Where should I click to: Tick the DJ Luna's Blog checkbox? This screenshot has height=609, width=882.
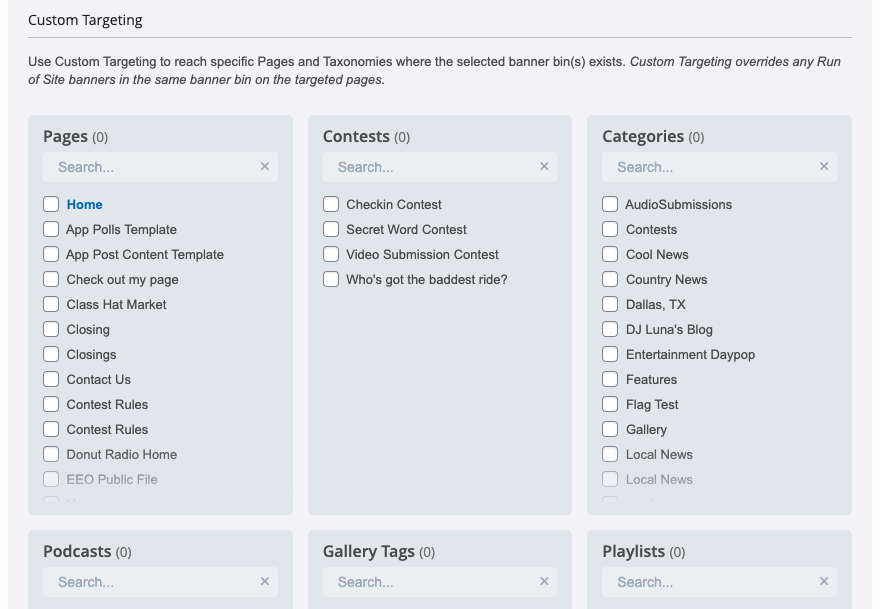pos(610,330)
